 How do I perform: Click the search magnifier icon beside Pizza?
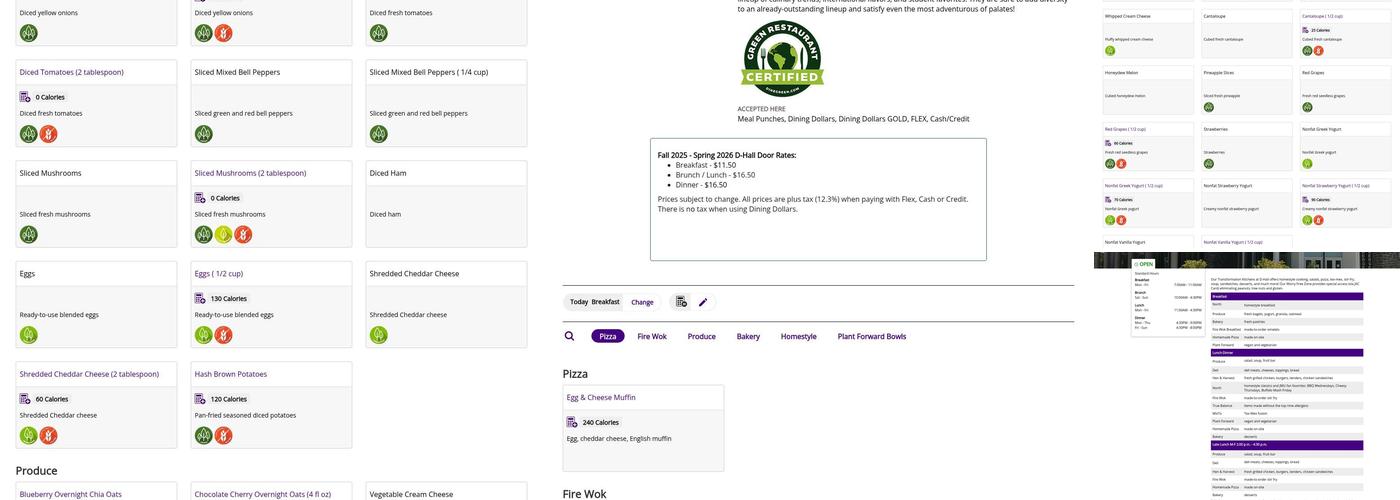569,337
